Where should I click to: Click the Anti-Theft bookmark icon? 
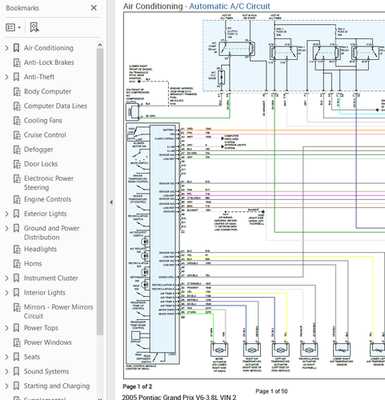click(16, 77)
